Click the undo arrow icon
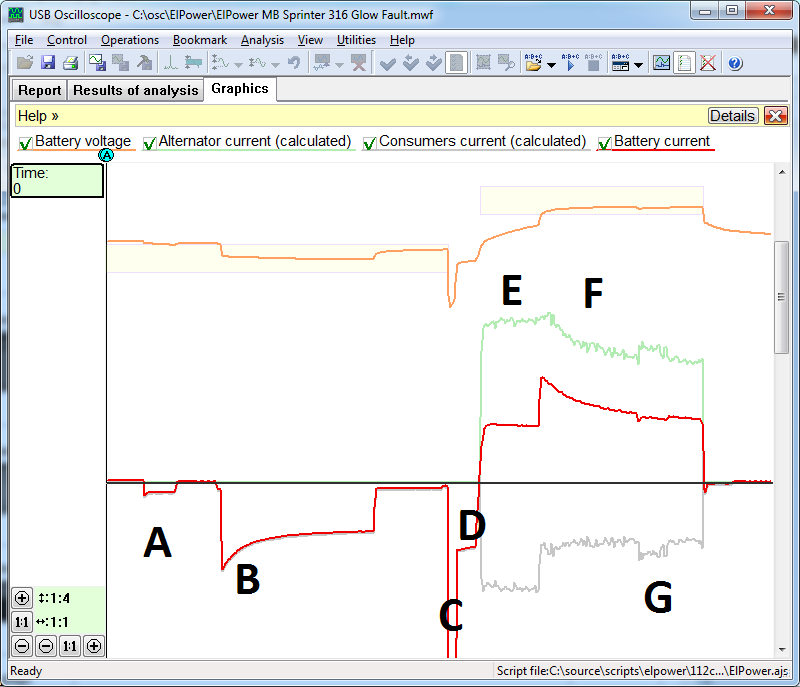800x687 pixels. tap(294, 63)
